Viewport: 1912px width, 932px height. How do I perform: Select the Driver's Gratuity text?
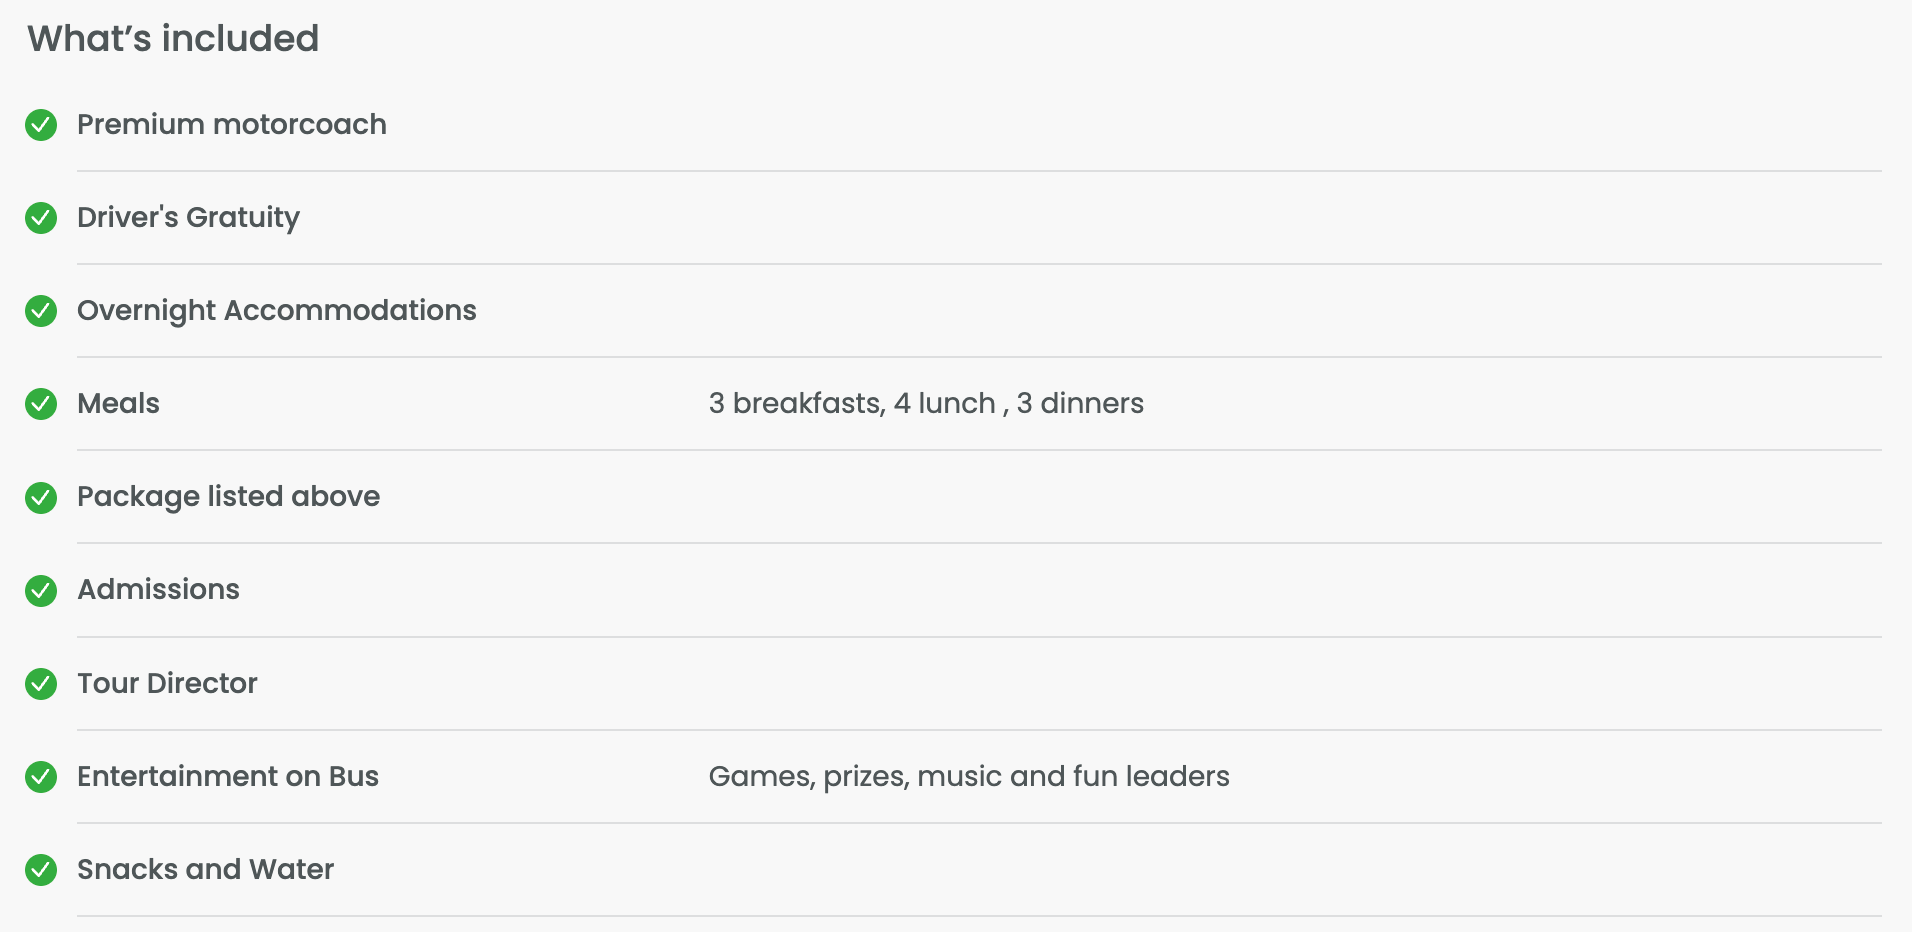click(x=188, y=217)
